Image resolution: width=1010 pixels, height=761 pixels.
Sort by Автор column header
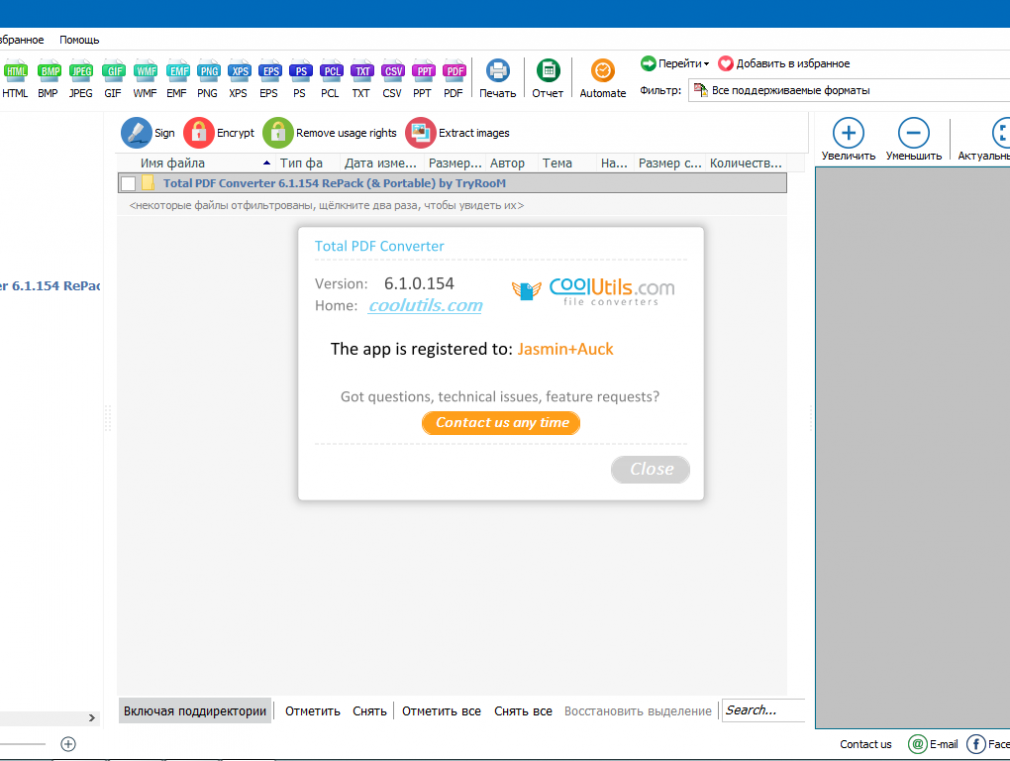(508, 163)
